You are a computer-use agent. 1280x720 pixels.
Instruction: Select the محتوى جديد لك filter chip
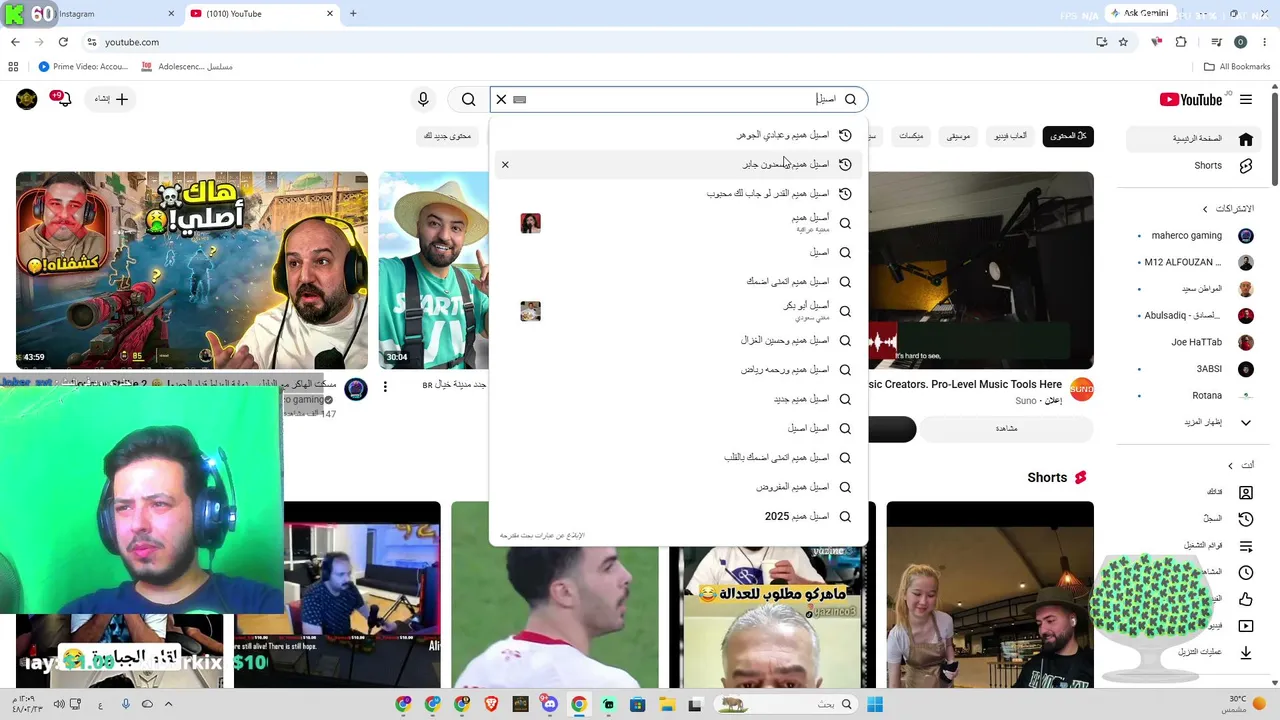coord(447,136)
